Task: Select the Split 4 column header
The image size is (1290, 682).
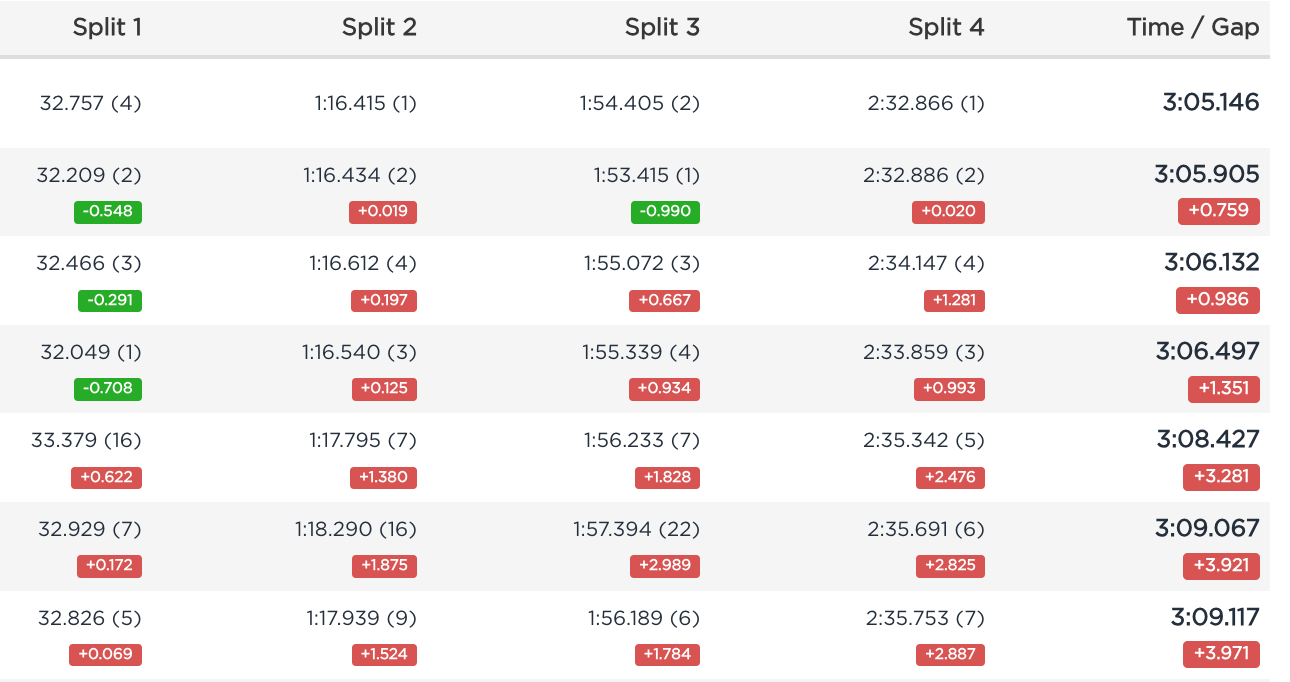Action: (946, 28)
